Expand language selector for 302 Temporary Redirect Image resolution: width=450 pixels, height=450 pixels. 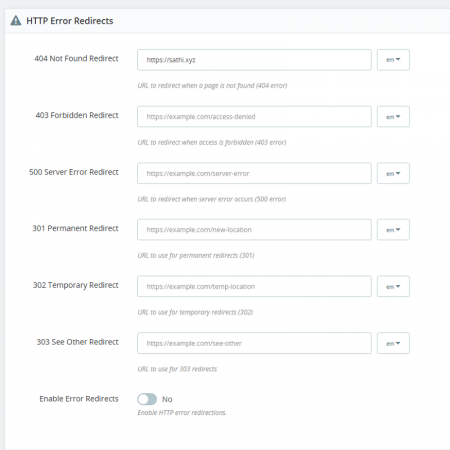tap(393, 286)
